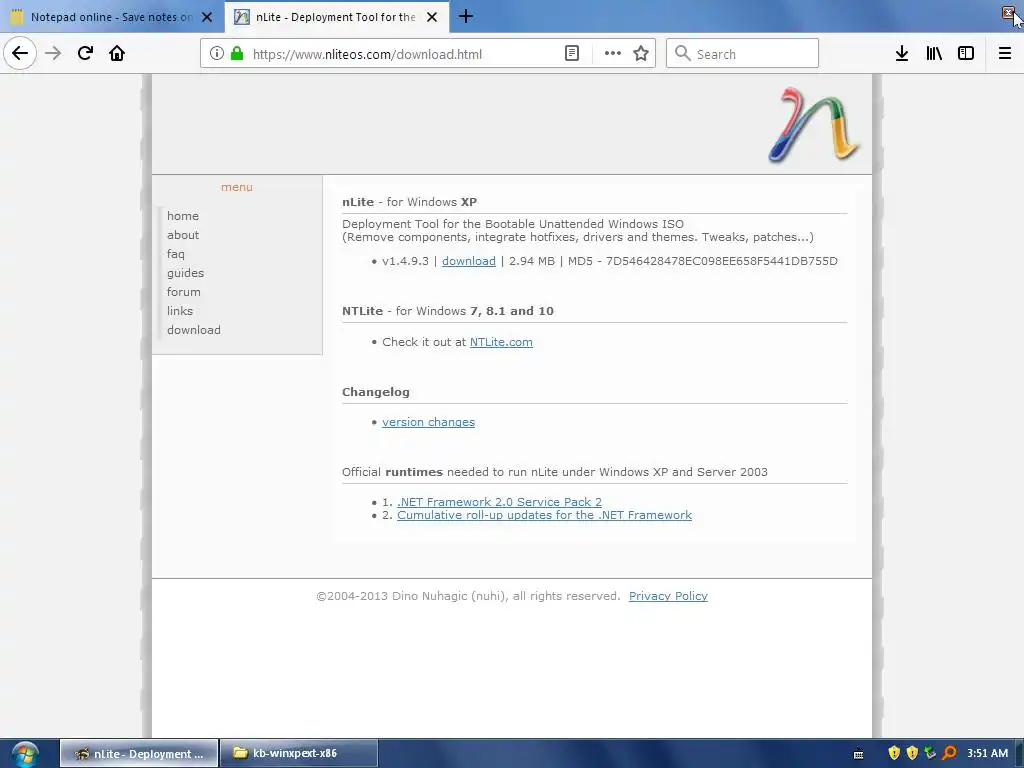Click the copyright Dino Nuhagic text

468,596
